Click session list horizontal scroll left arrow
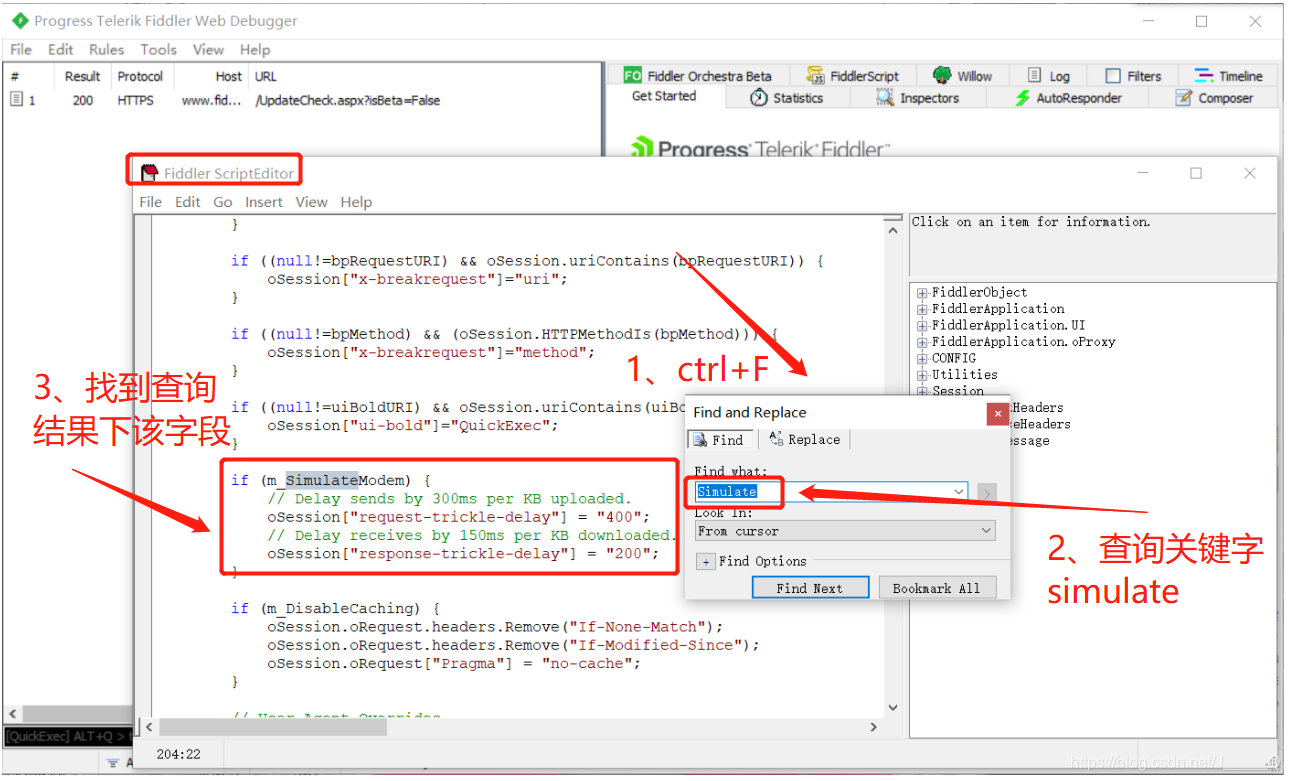Viewport: 1290px width, 781px height. [13, 713]
